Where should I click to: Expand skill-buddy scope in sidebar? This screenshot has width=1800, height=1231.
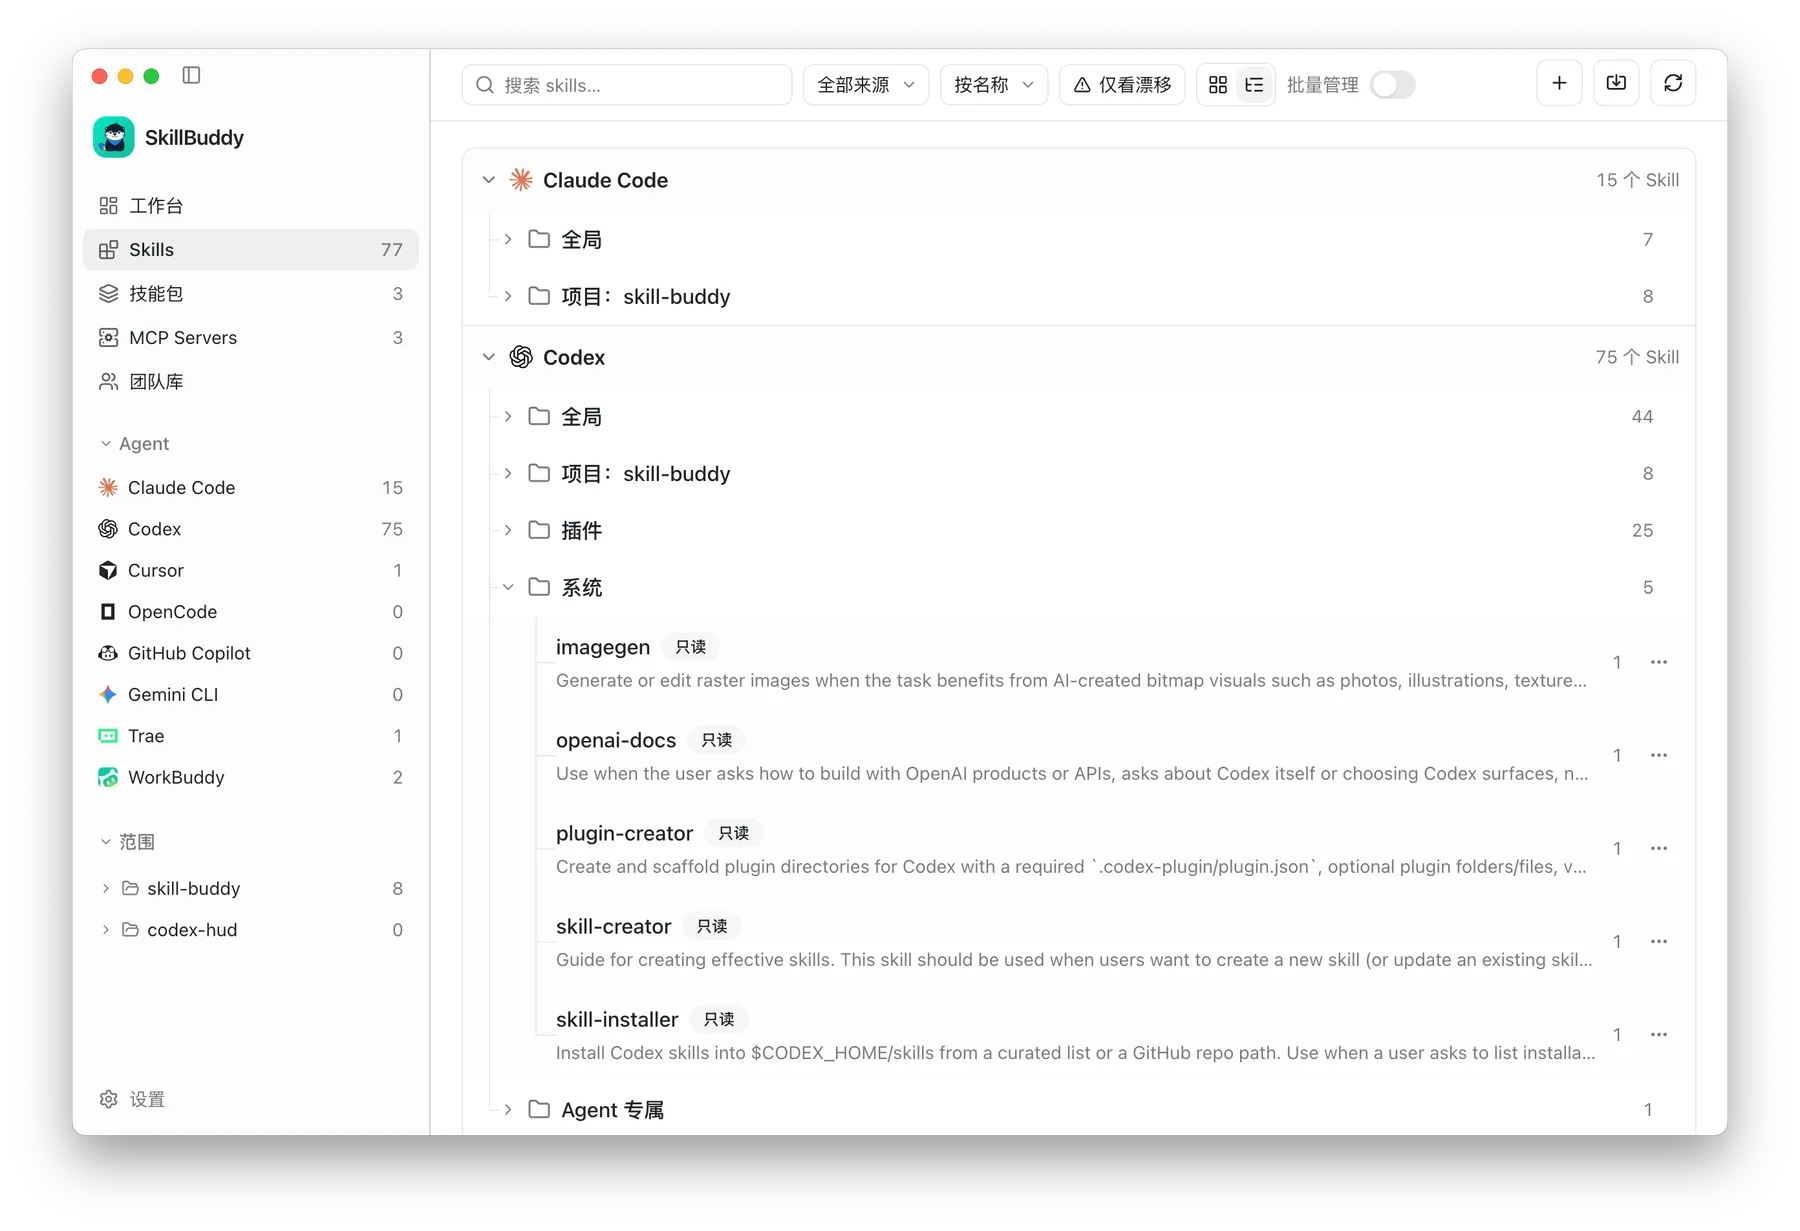click(106, 888)
